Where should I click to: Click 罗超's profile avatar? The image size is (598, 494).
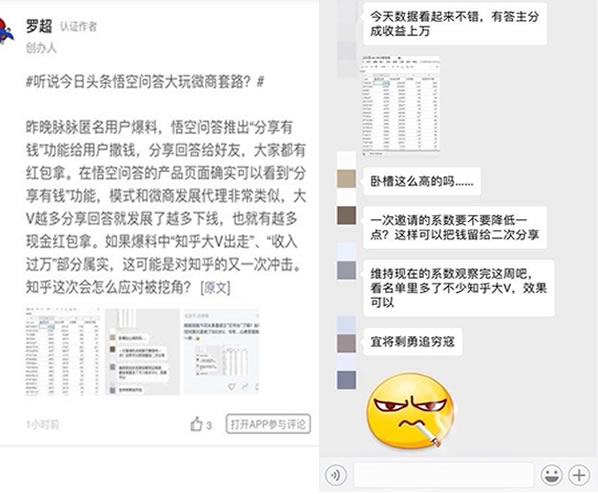(6, 31)
